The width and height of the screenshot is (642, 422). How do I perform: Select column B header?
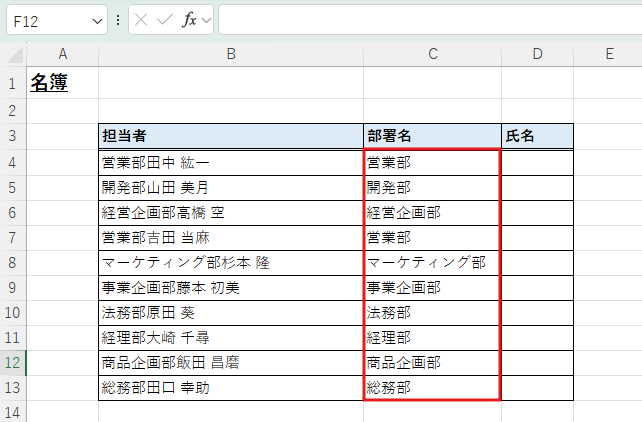pyautogui.click(x=231, y=54)
